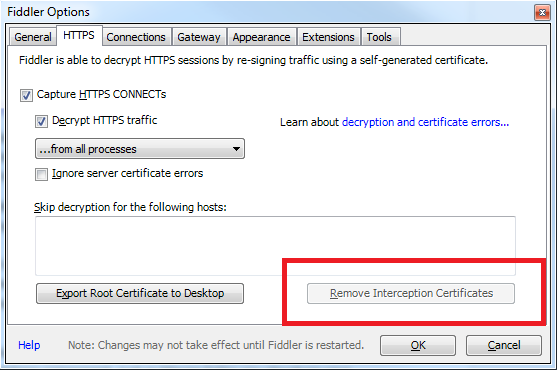Viewport: 557px width, 370px height.
Task: Go to the Gateway tab
Action: click(199, 37)
